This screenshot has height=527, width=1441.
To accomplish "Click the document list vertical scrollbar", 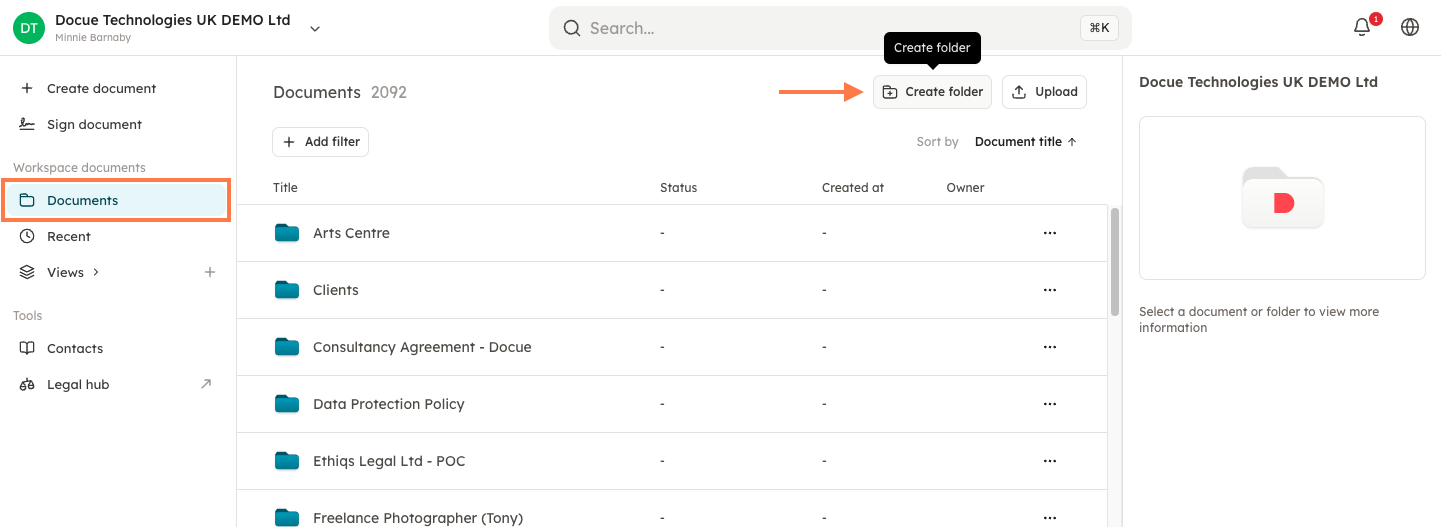I will 1115,262.
